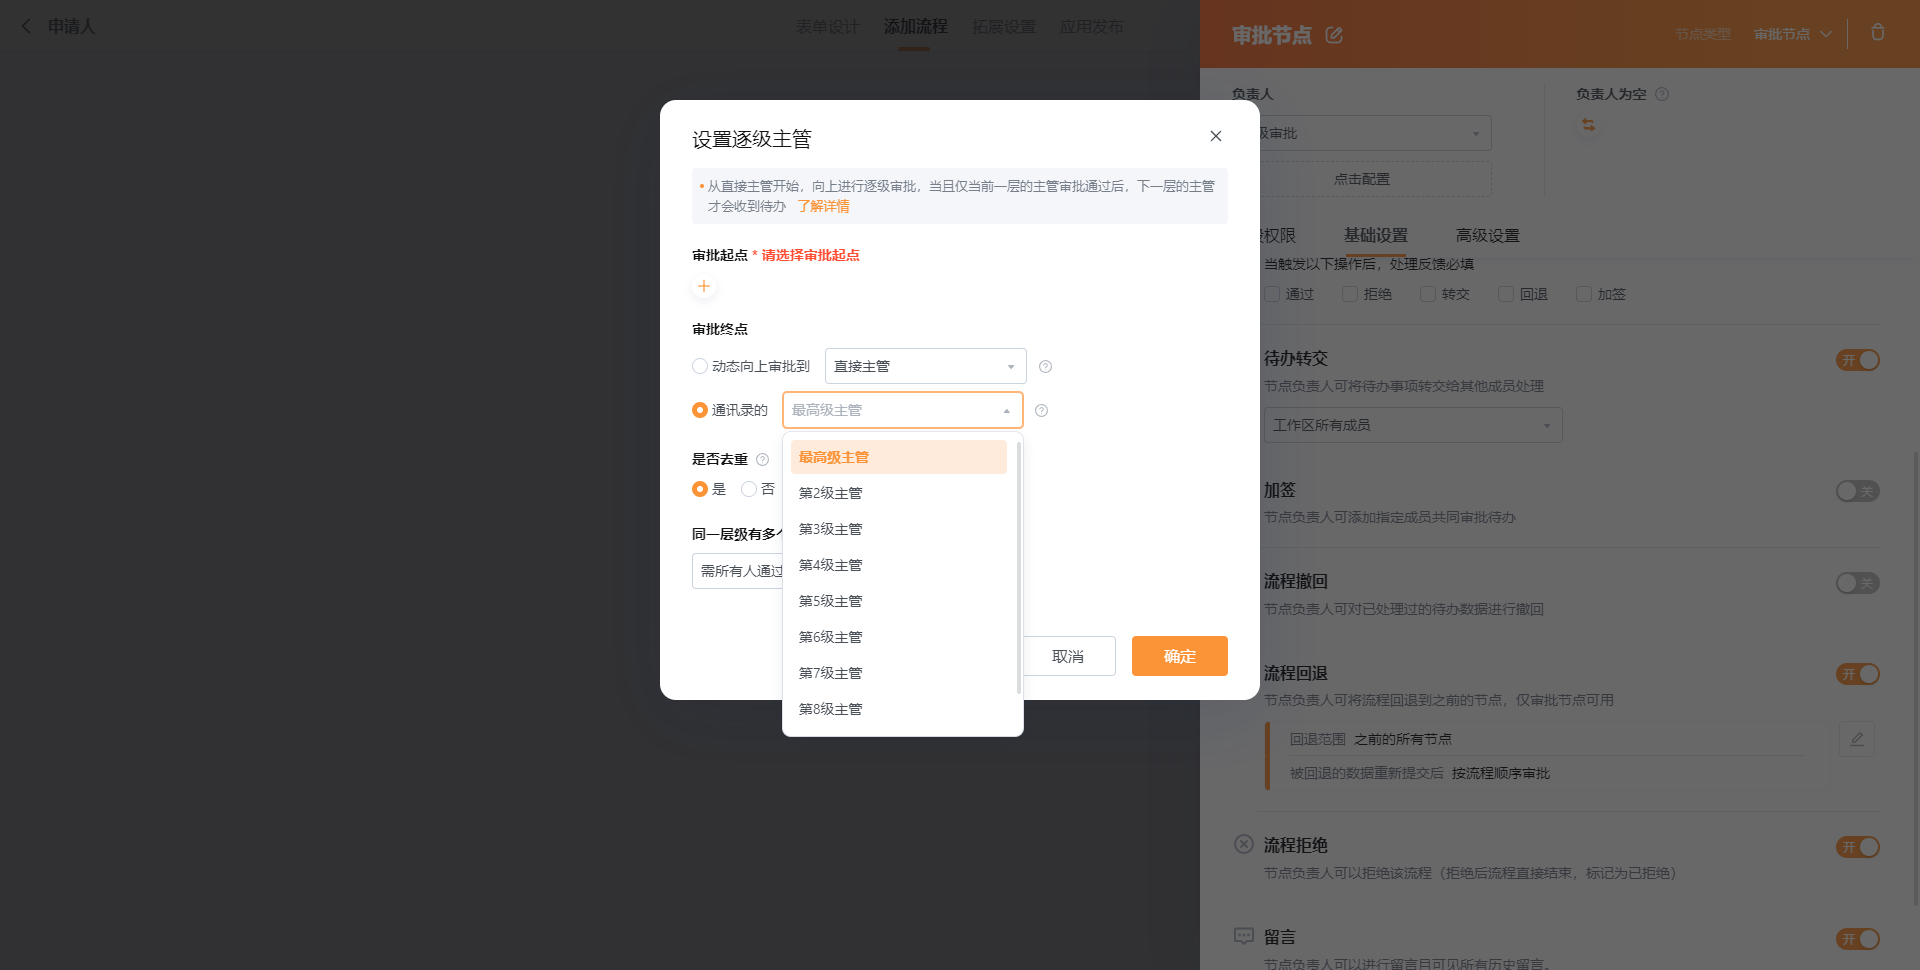Screen dimensions: 1920x970
Task: Toggle the 加签 switch
Action: [1858, 491]
